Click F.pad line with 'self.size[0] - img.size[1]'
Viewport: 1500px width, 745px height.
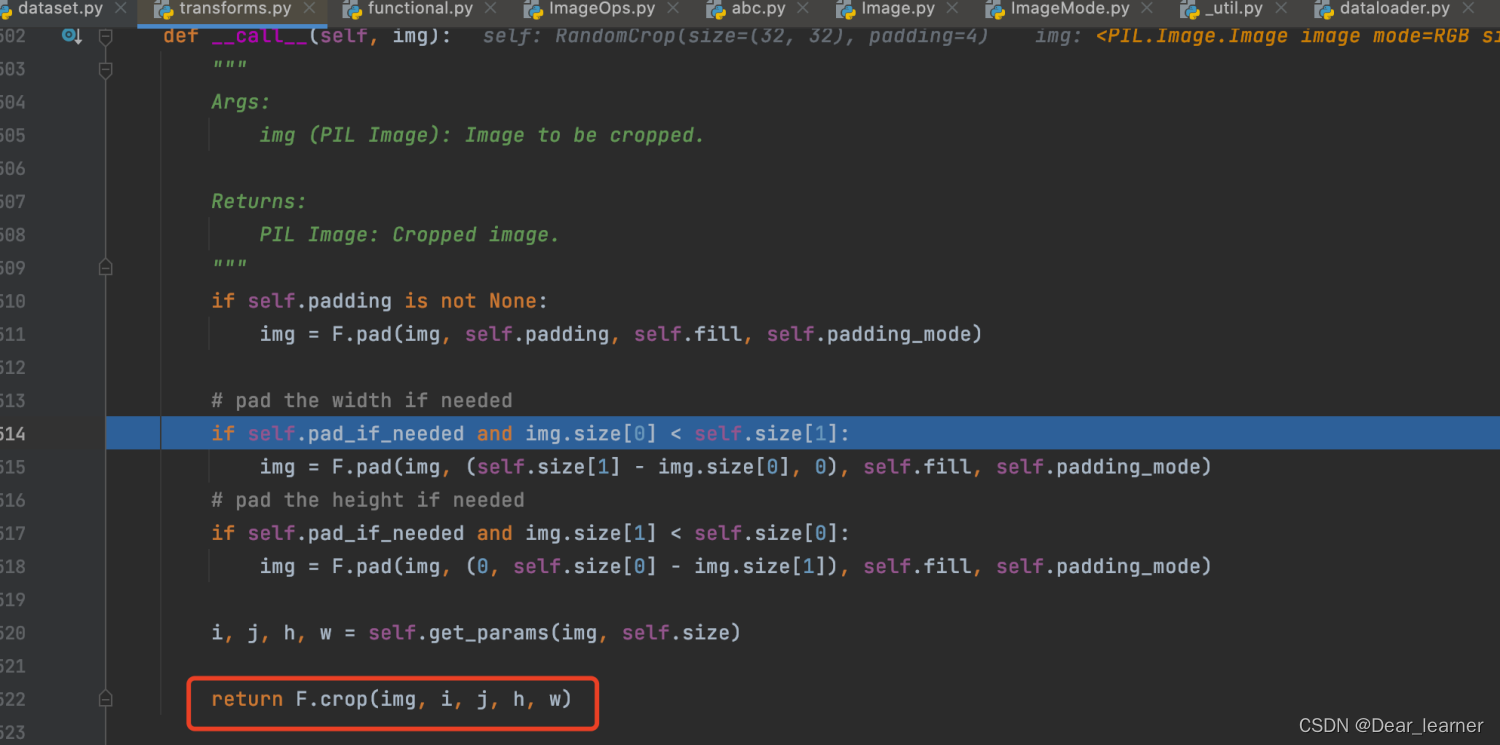[735, 566]
